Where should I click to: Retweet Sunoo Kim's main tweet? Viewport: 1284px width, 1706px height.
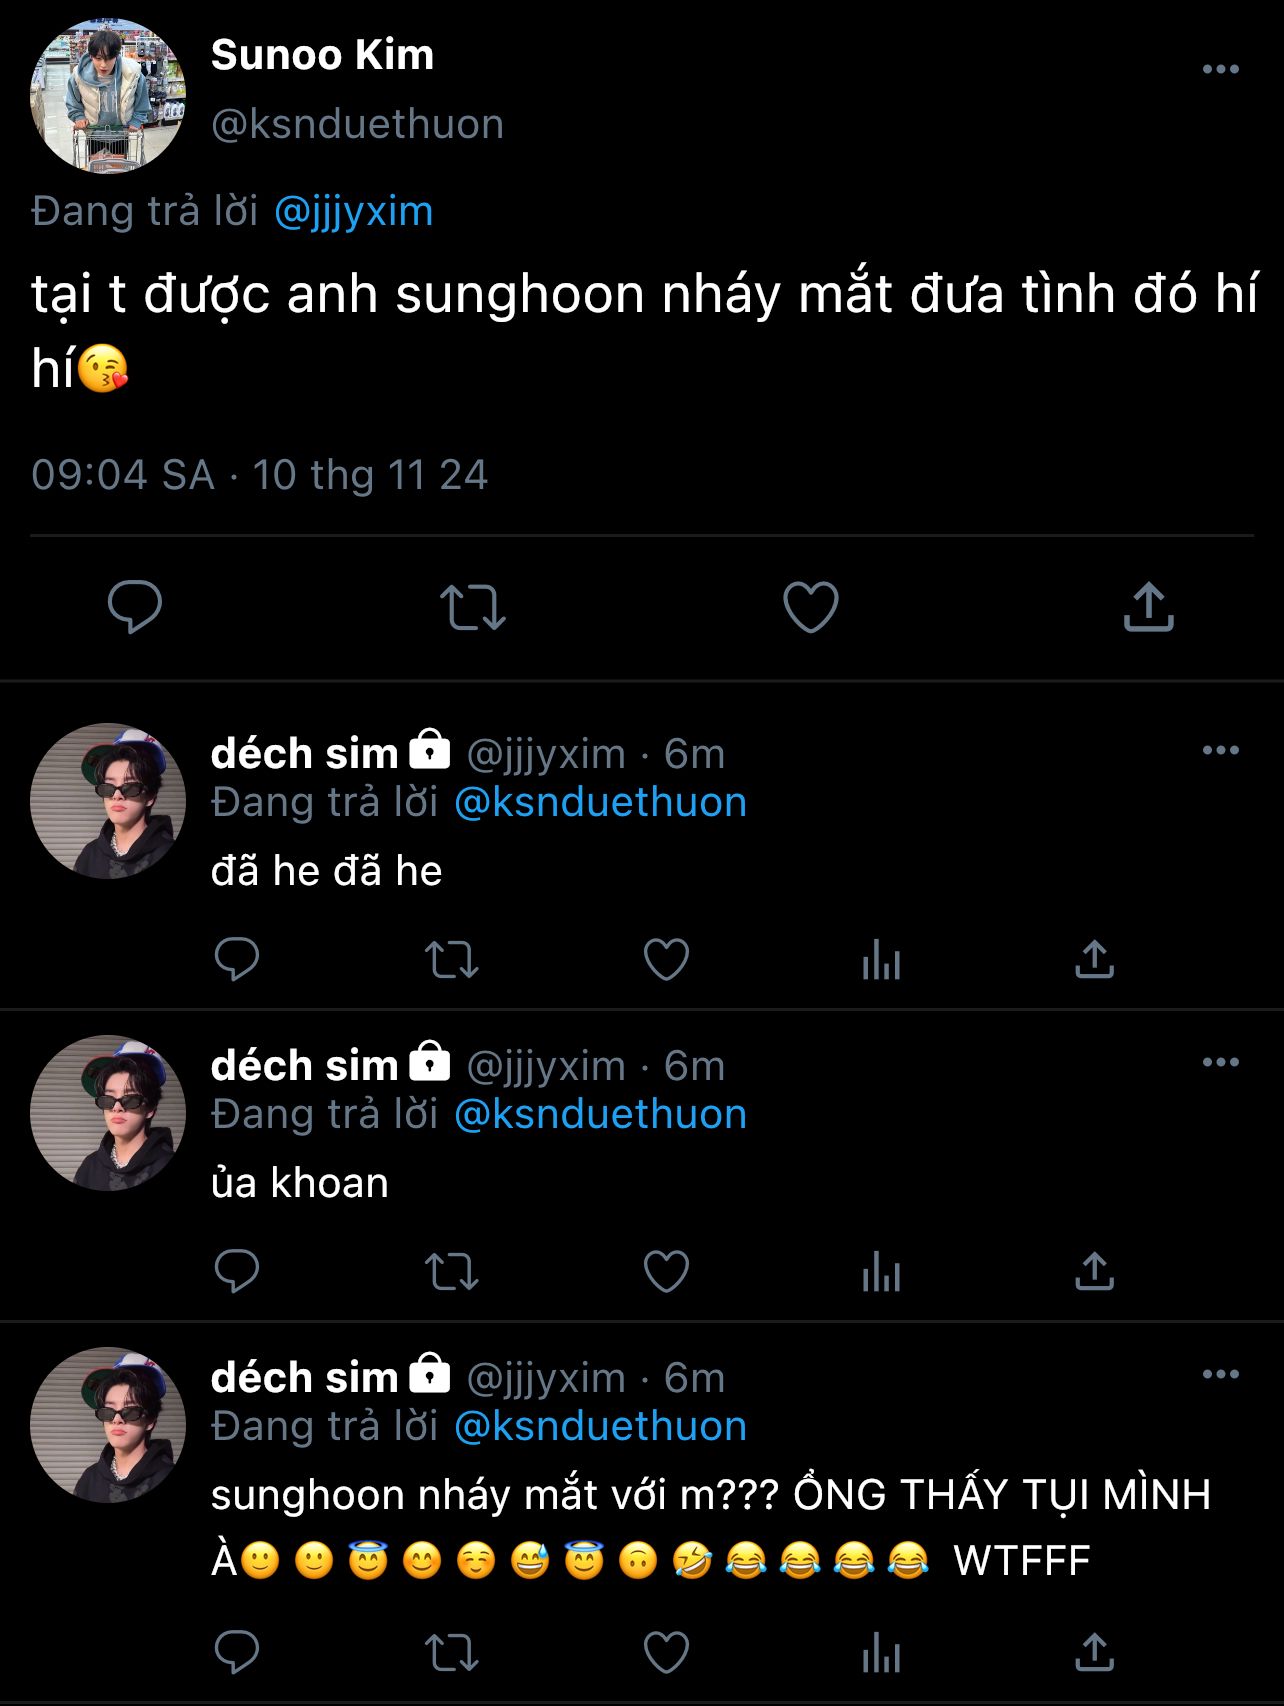coord(473,606)
